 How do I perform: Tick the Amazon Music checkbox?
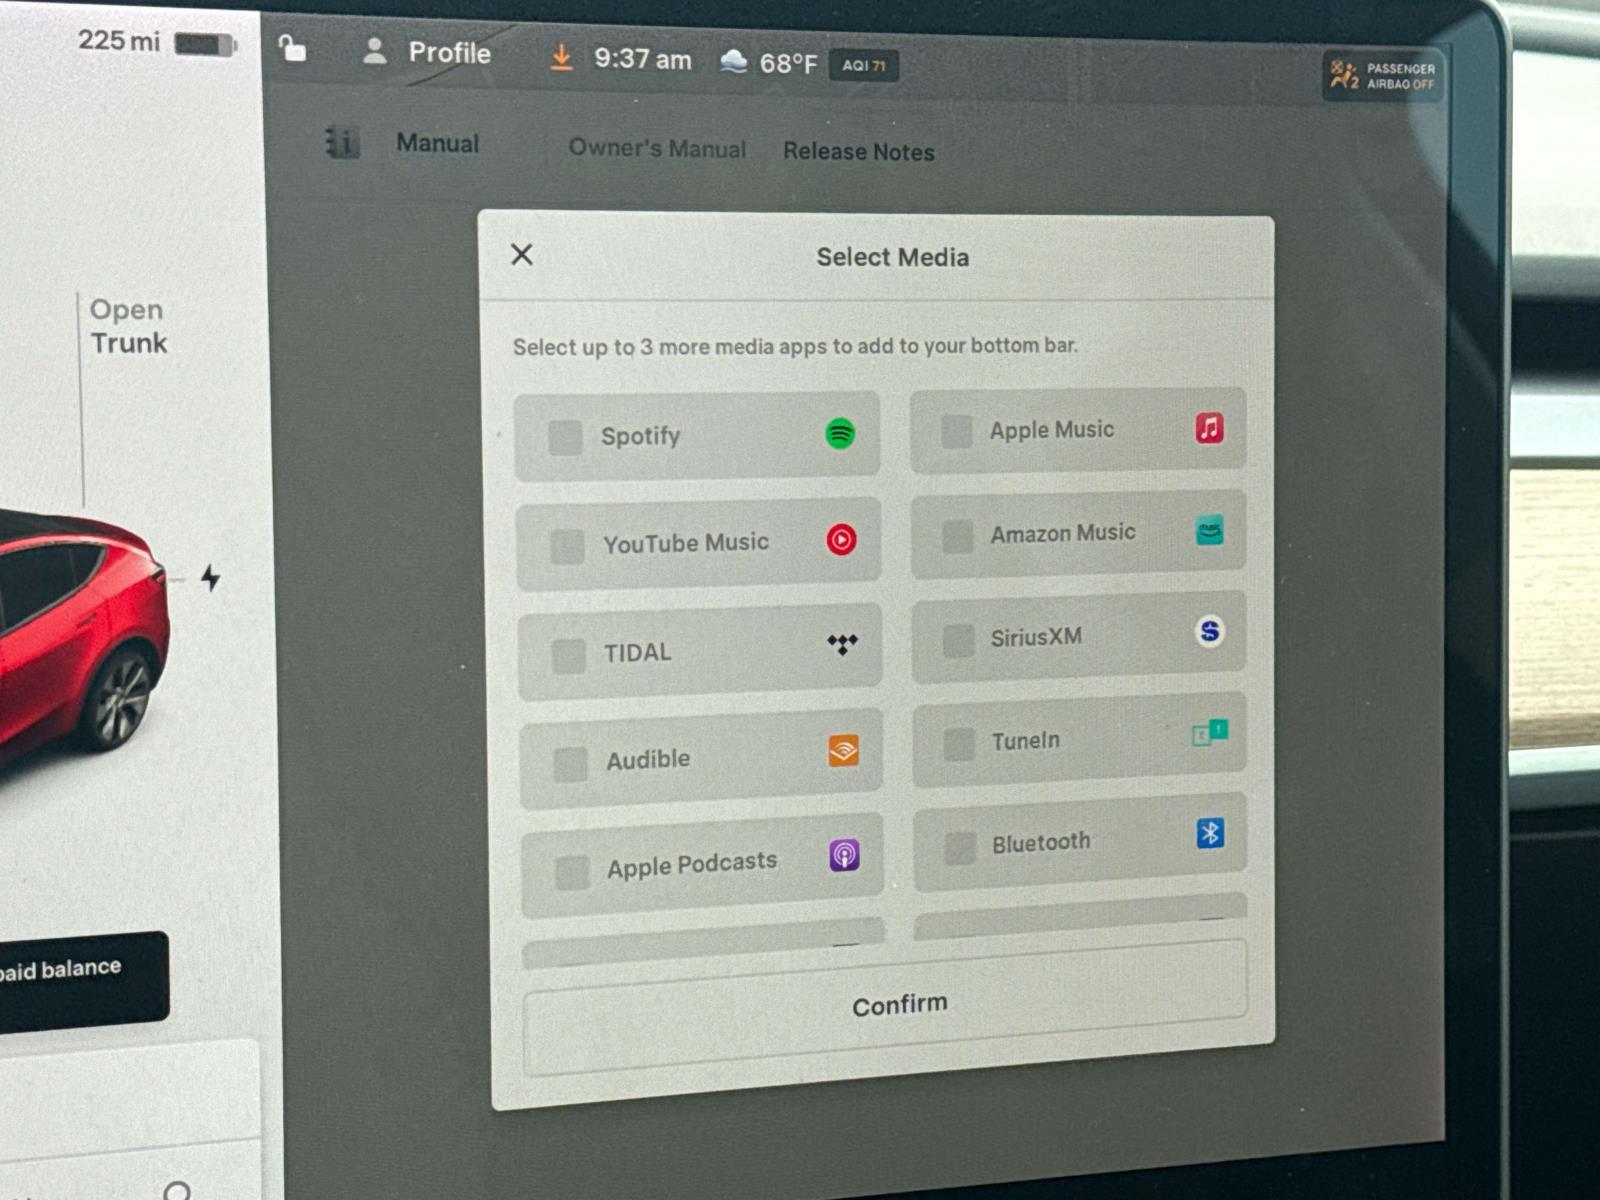958,536
